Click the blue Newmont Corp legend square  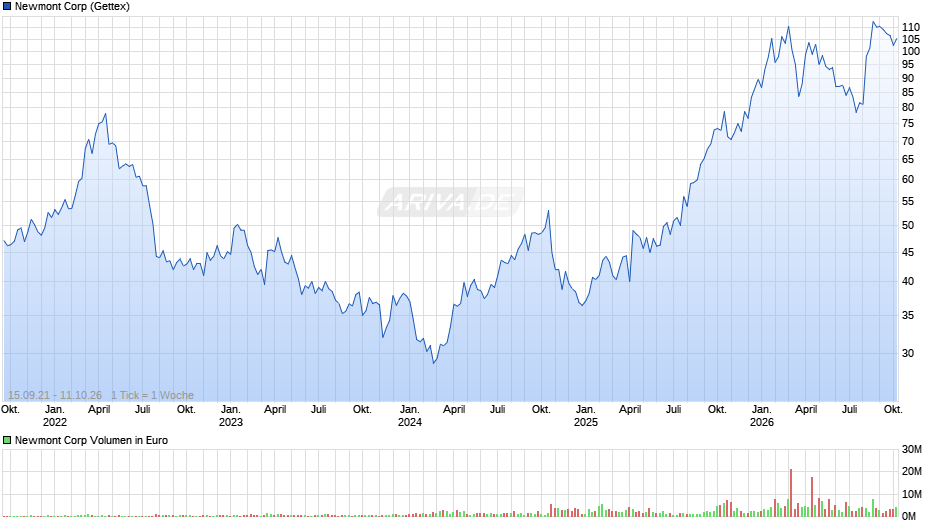[x=7, y=7]
